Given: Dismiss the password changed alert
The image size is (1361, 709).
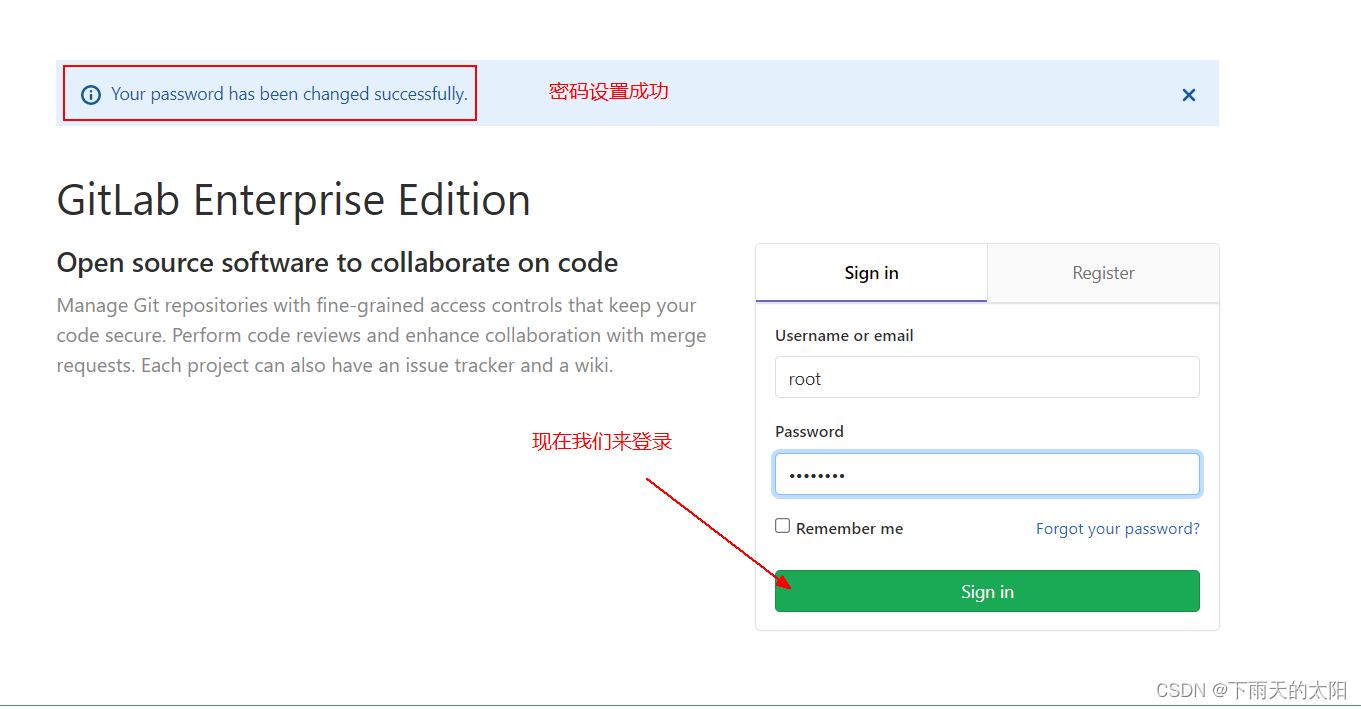Looking at the screenshot, I should (1189, 95).
